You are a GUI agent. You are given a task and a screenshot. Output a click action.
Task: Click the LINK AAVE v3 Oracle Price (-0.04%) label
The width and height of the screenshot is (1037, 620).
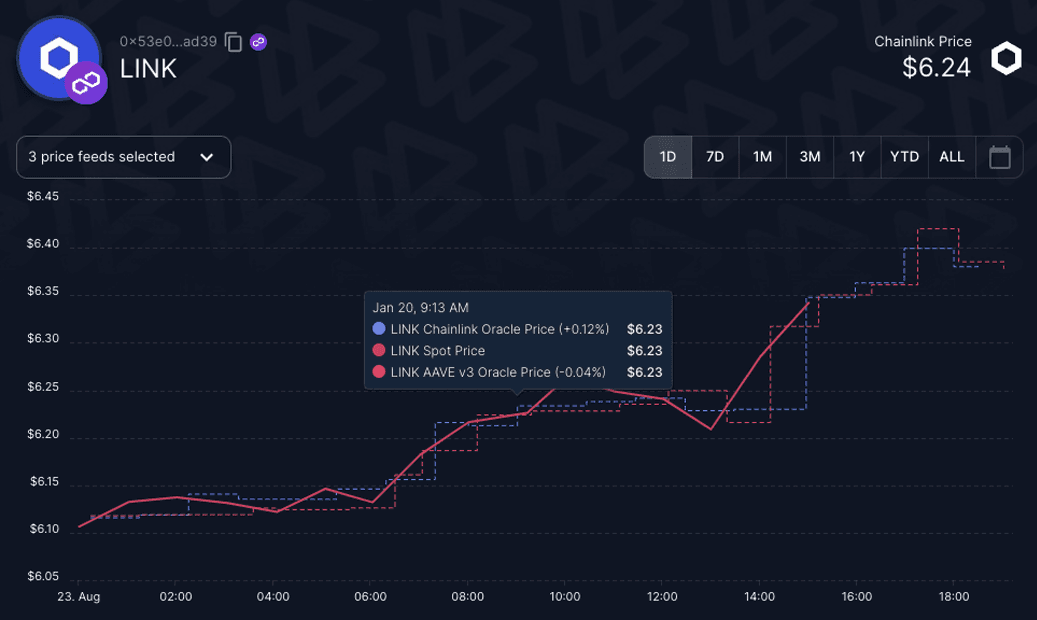click(498, 372)
